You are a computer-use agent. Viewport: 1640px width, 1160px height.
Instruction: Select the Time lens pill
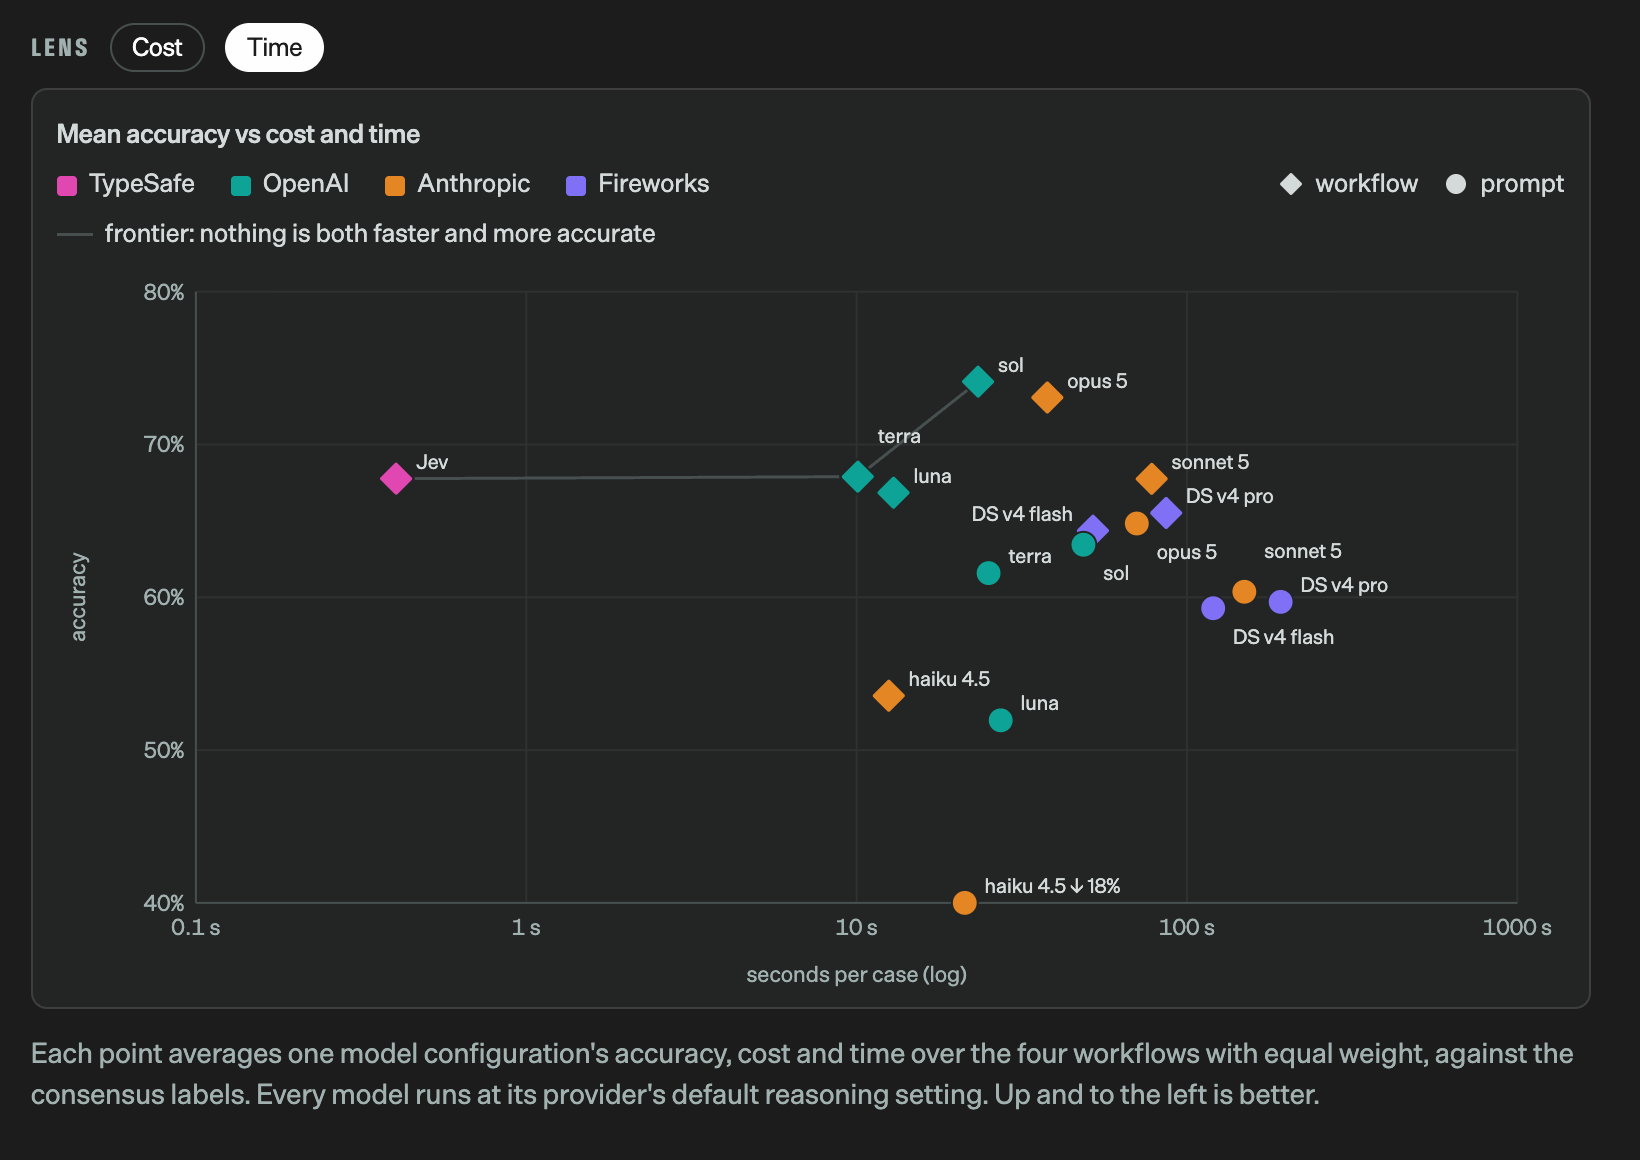274,48
